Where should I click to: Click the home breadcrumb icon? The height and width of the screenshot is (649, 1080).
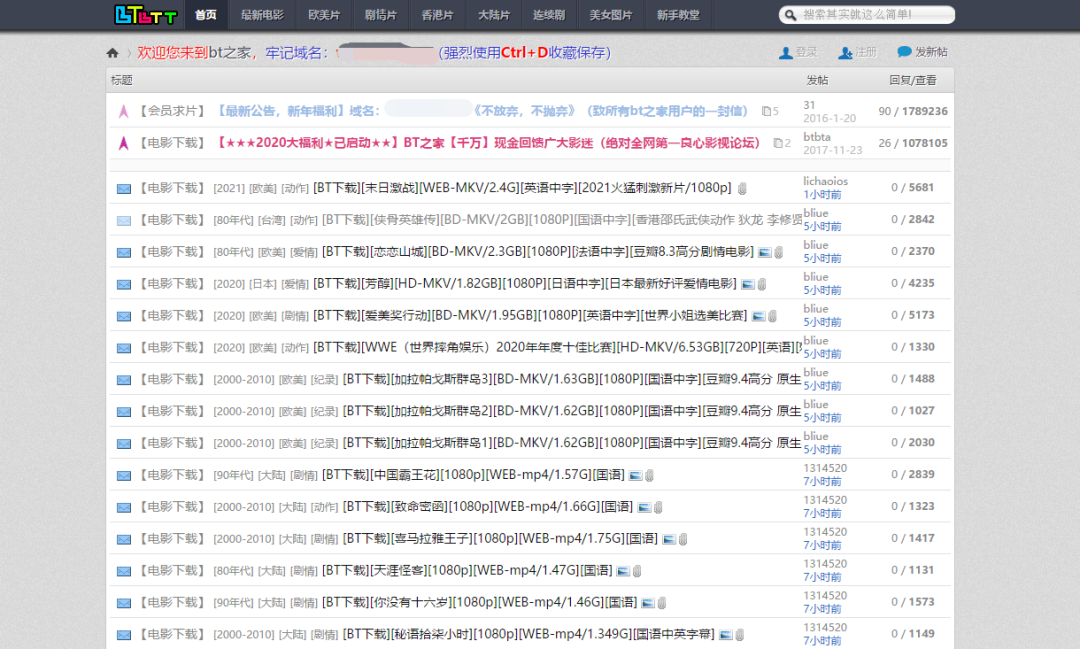112,53
